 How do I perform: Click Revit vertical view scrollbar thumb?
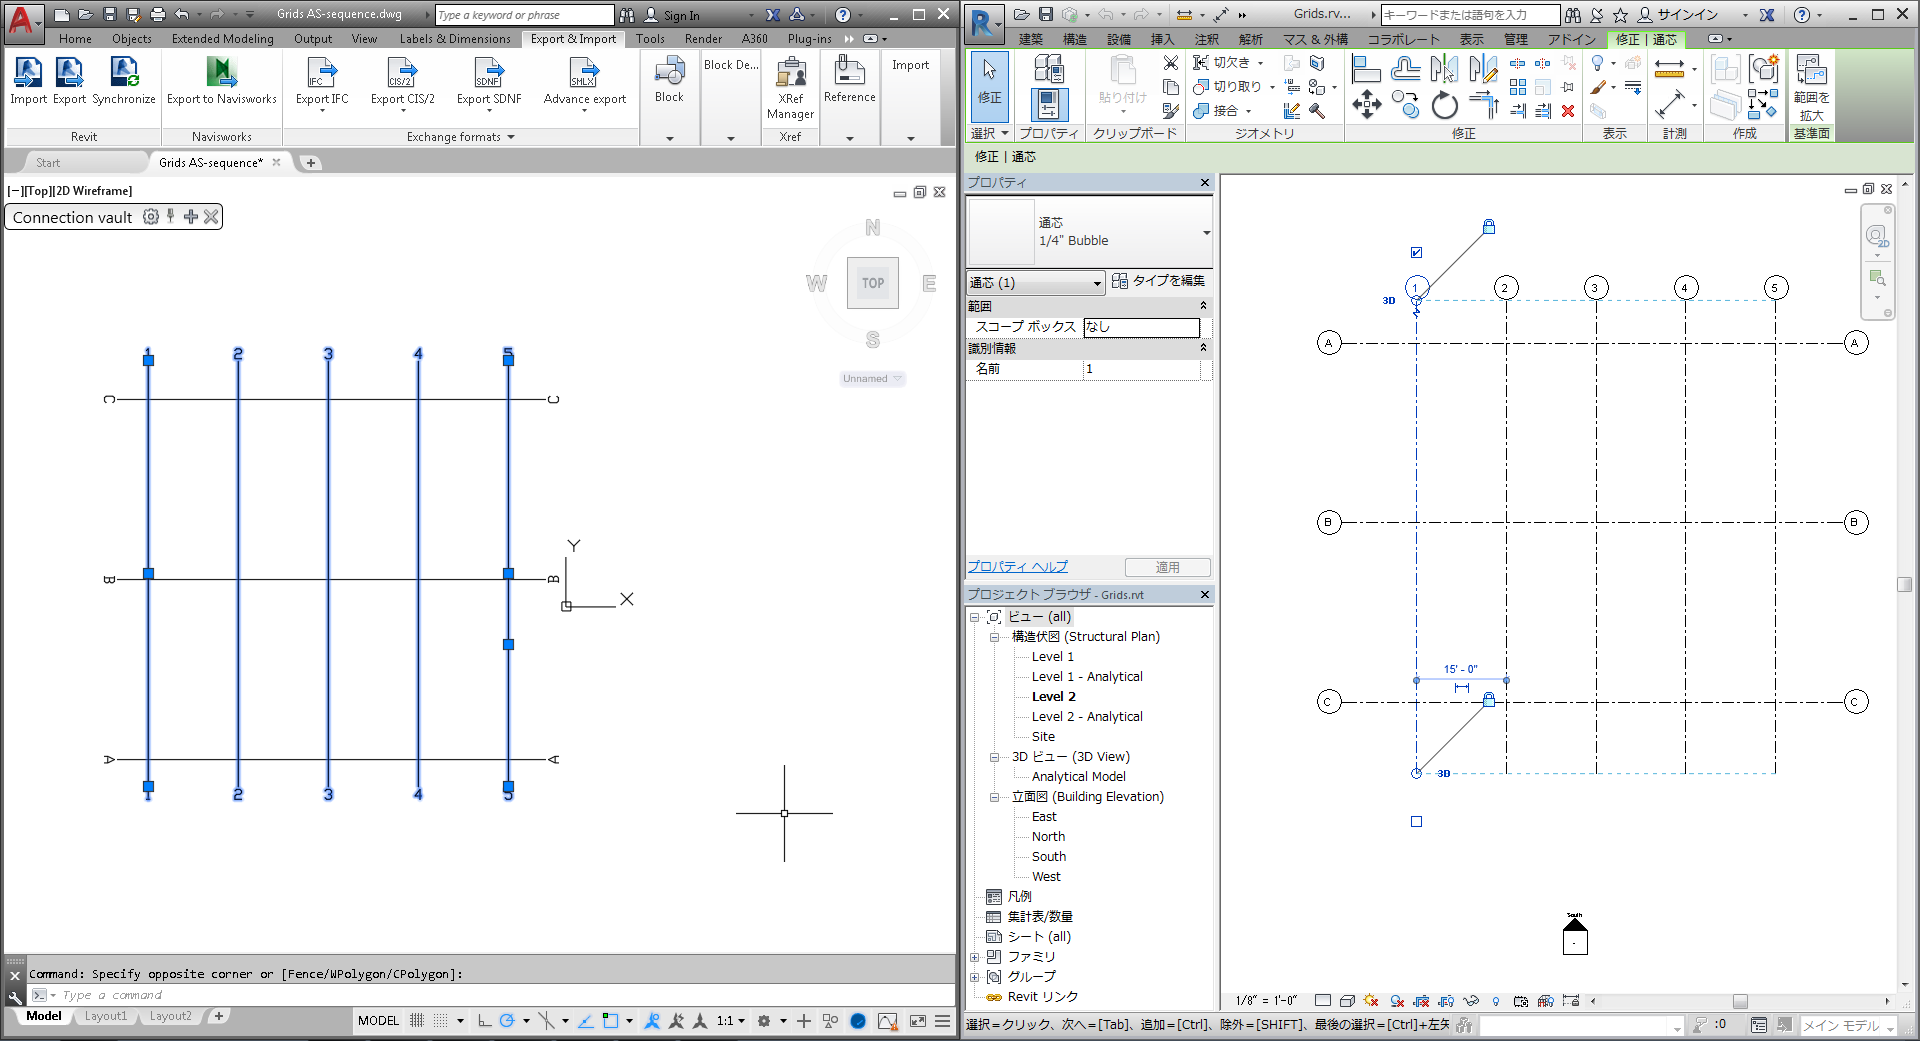click(1904, 584)
